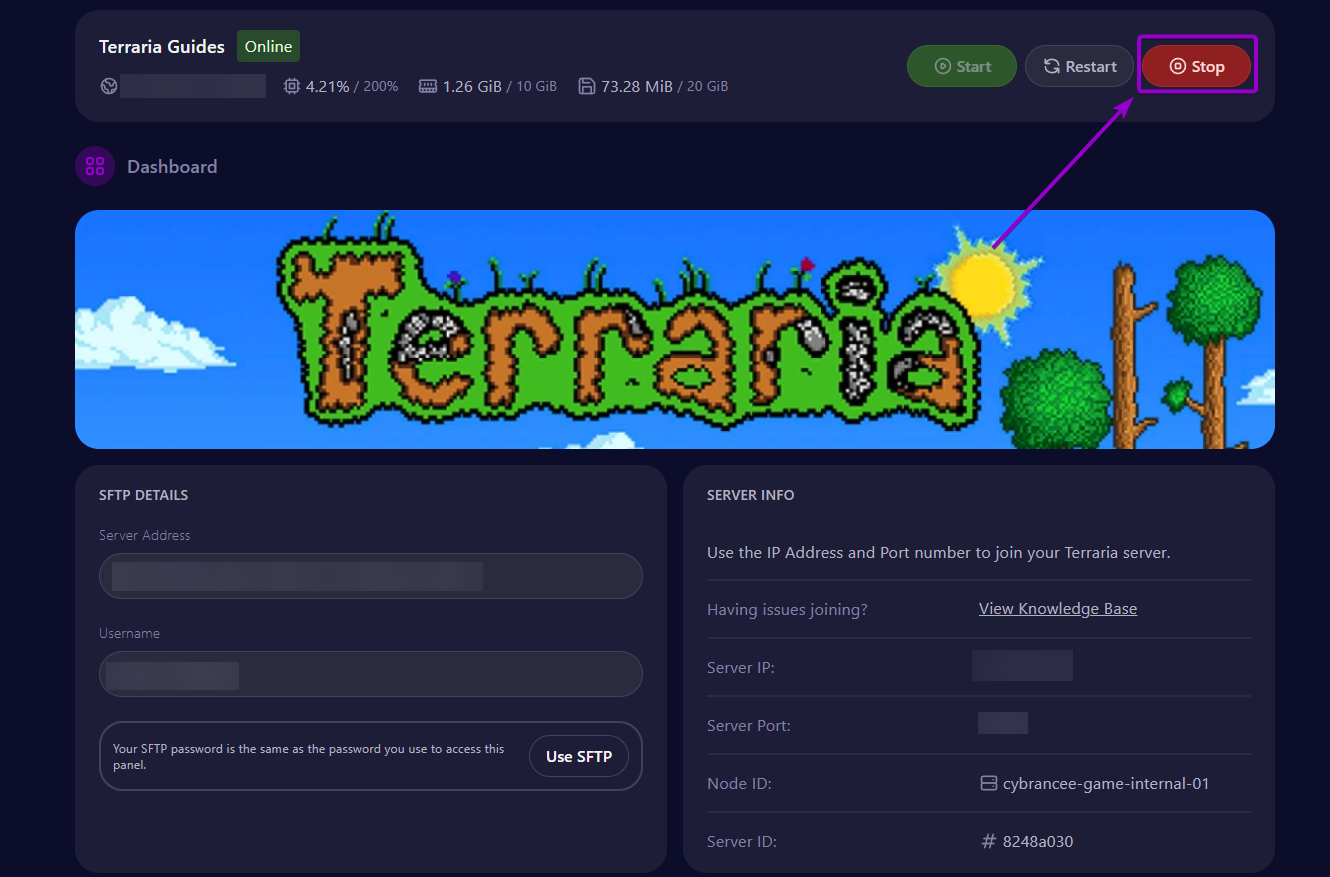Click the purple Dashboard grid icon
1330x877 pixels.
[x=94, y=166]
